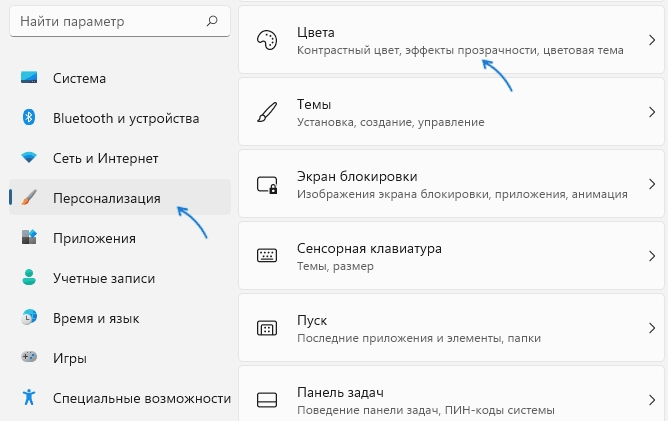Image resolution: width=668 pixels, height=421 pixels.
Task: Click the Найти параметр search field
Action: click(x=120, y=21)
